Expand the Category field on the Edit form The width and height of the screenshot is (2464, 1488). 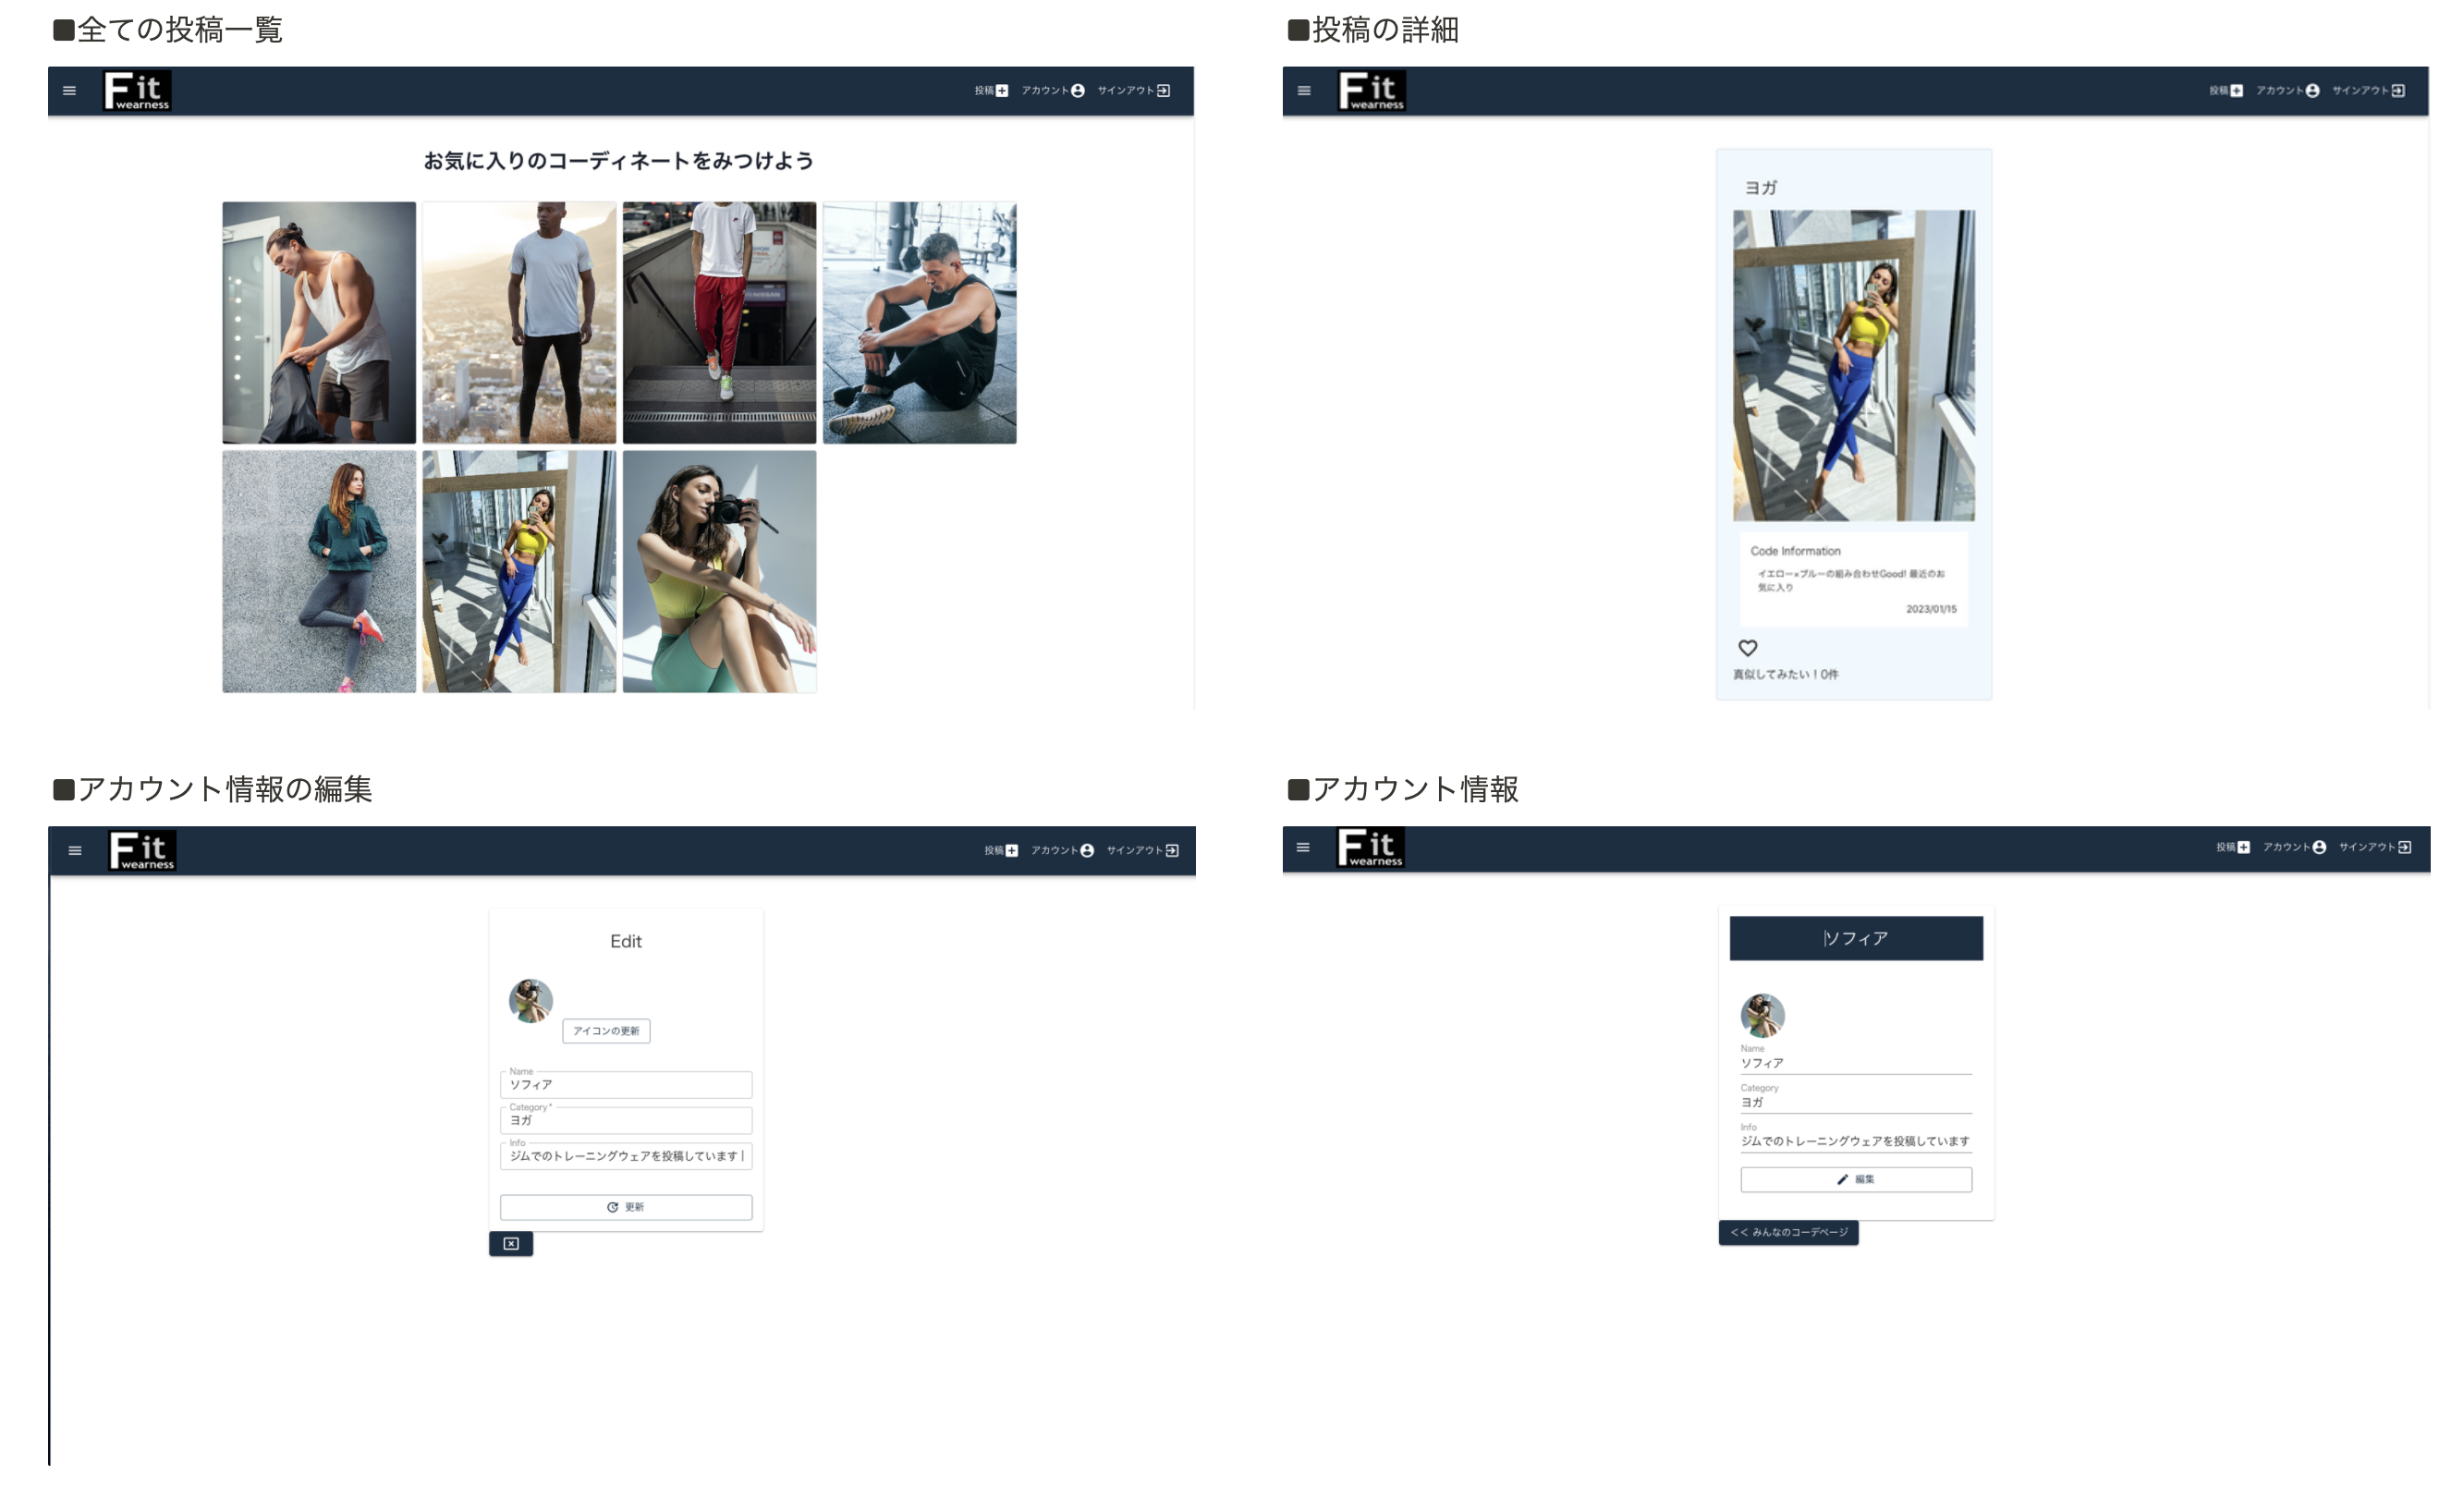tap(626, 1120)
